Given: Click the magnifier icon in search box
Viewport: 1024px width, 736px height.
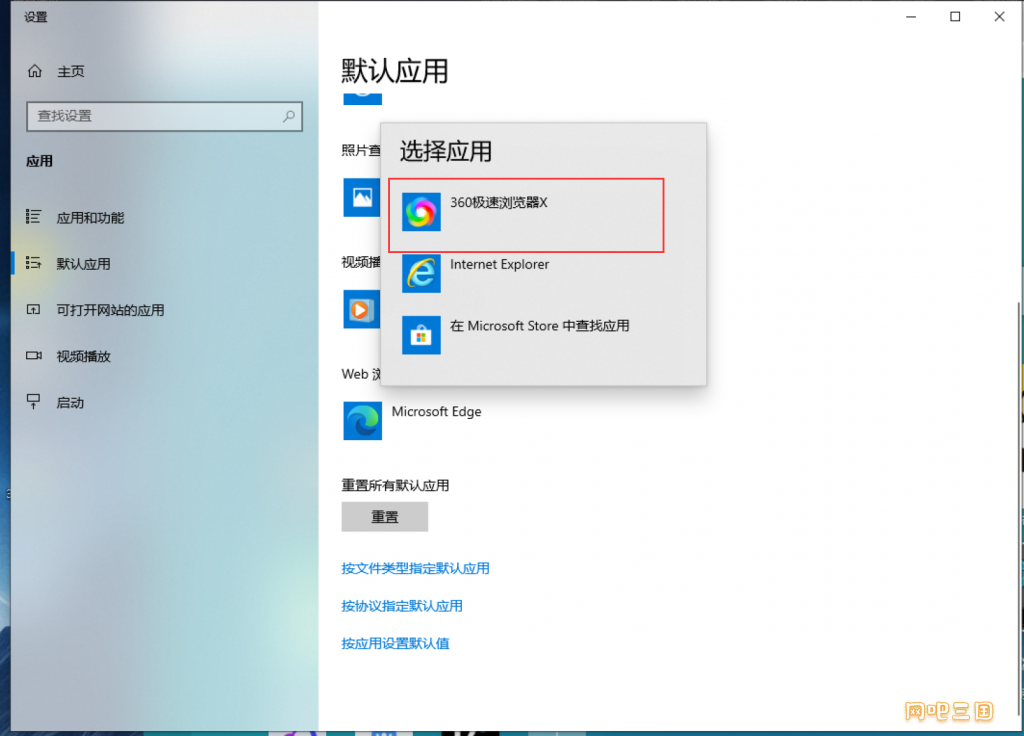Looking at the screenshot, I should click(x=289, y=116).
